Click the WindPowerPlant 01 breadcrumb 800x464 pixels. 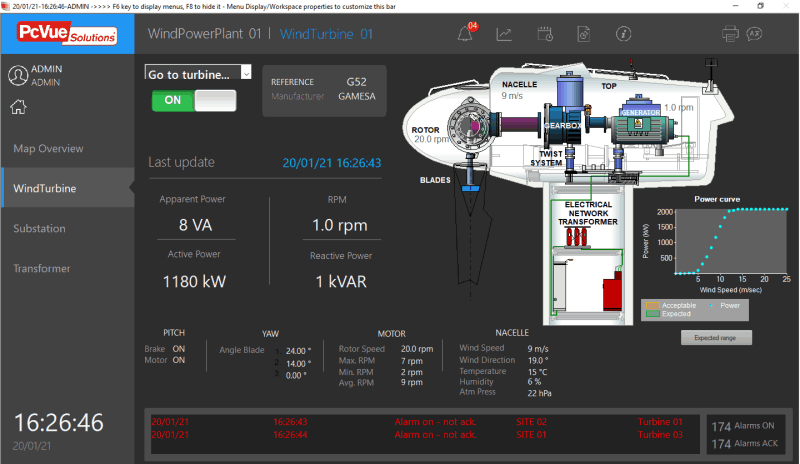(x=204, y=34)
